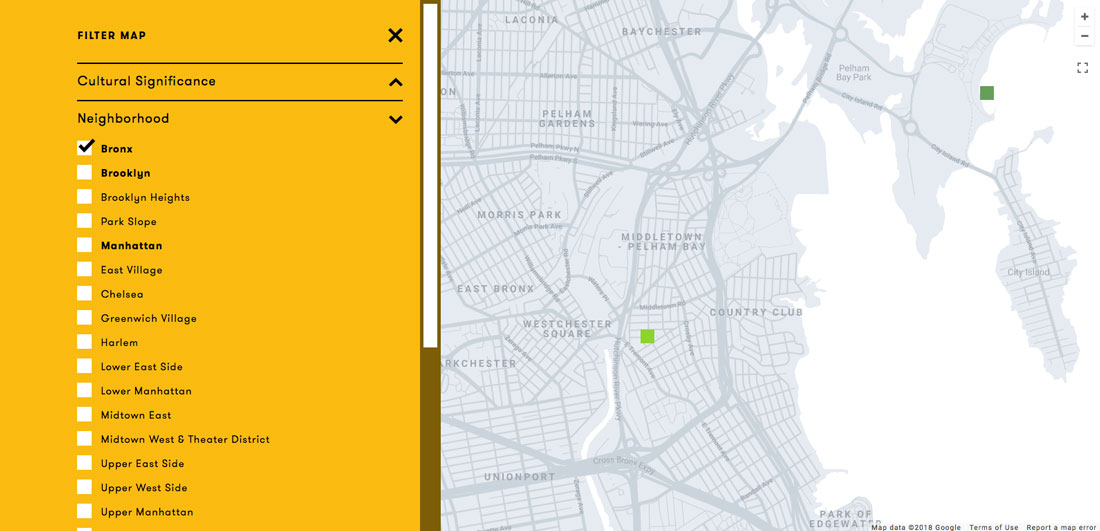Click the light green marker near Westchester Square
This screenshot has height=531, width=1100.
tap(647, 336)
